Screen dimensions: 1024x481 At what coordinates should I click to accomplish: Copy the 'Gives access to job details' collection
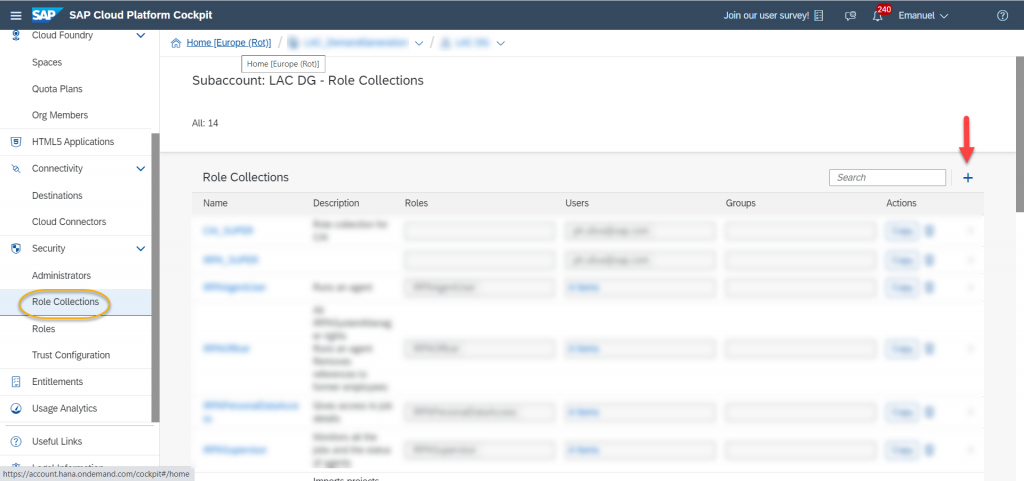coord(902,412)
